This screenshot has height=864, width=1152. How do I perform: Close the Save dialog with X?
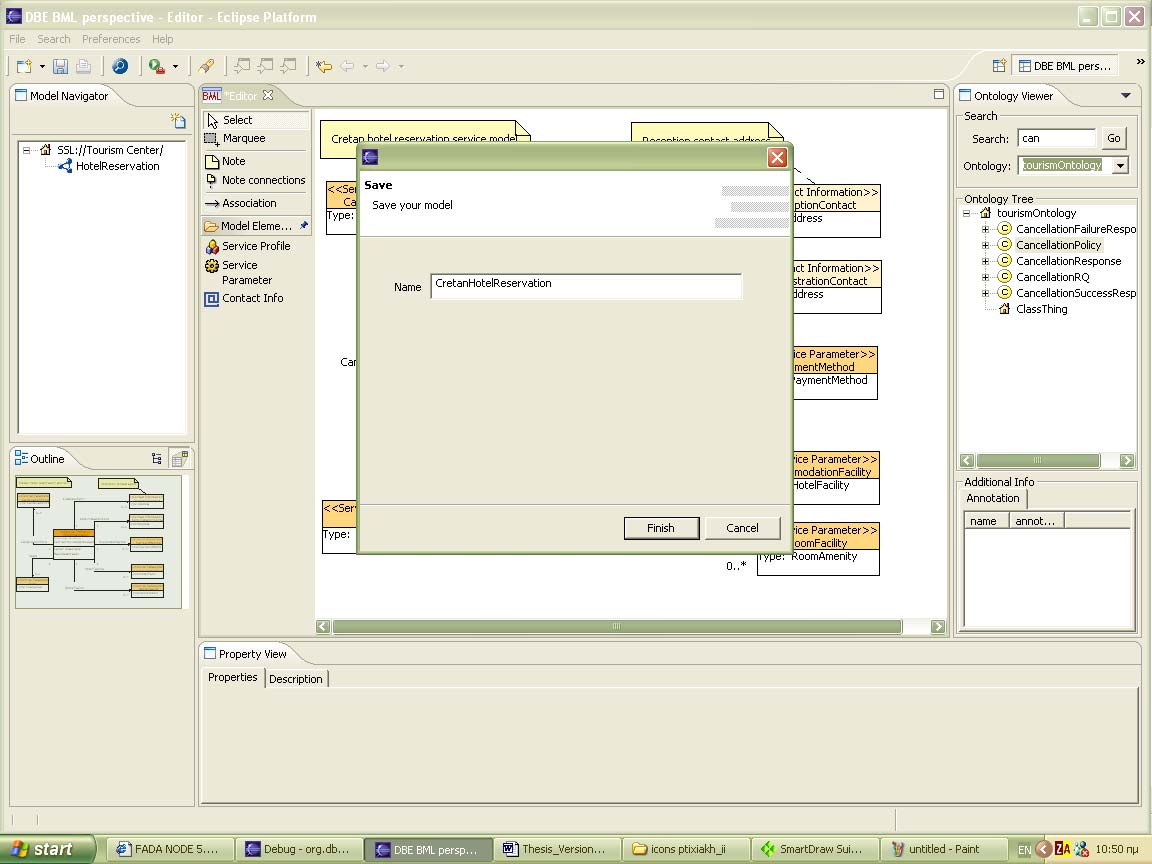777,157
